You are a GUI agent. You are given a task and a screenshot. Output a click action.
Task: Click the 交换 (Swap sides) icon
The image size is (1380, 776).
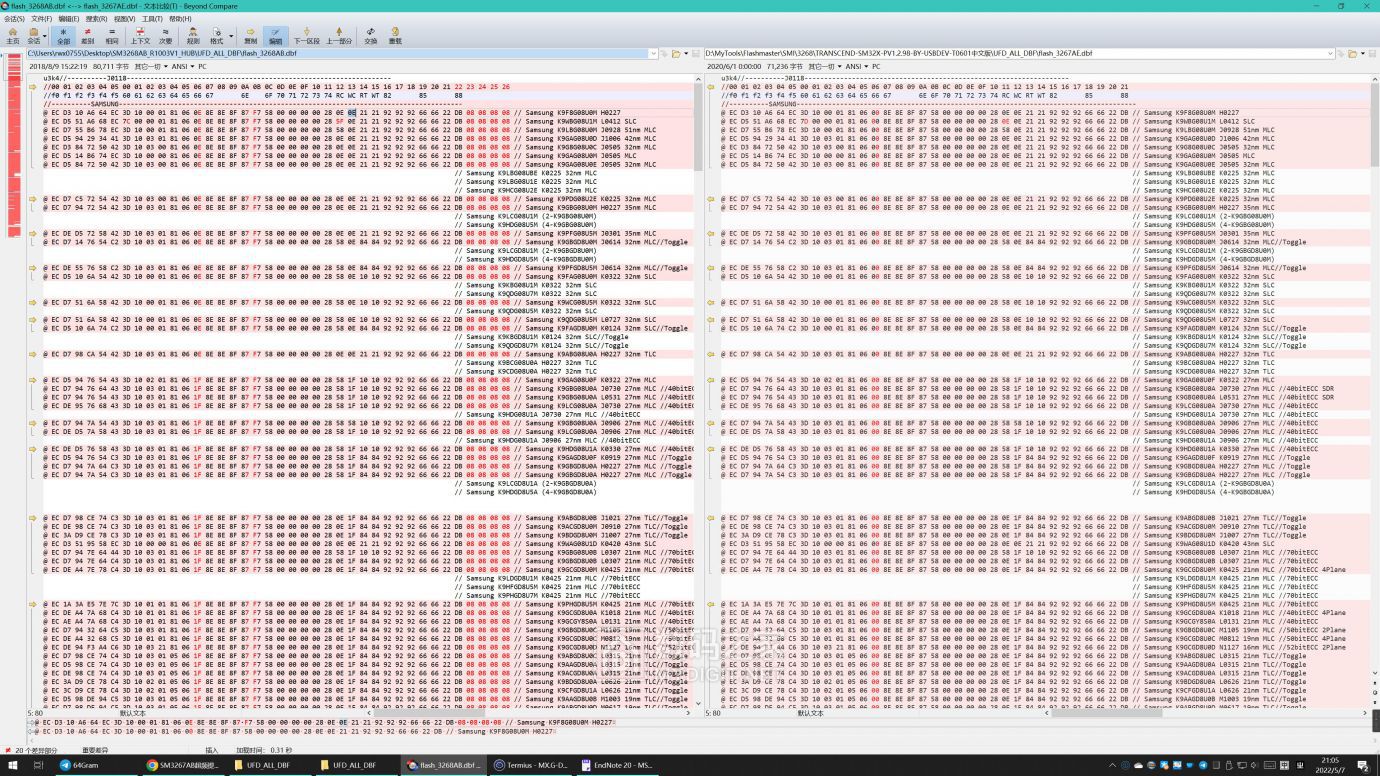(370, 36)
